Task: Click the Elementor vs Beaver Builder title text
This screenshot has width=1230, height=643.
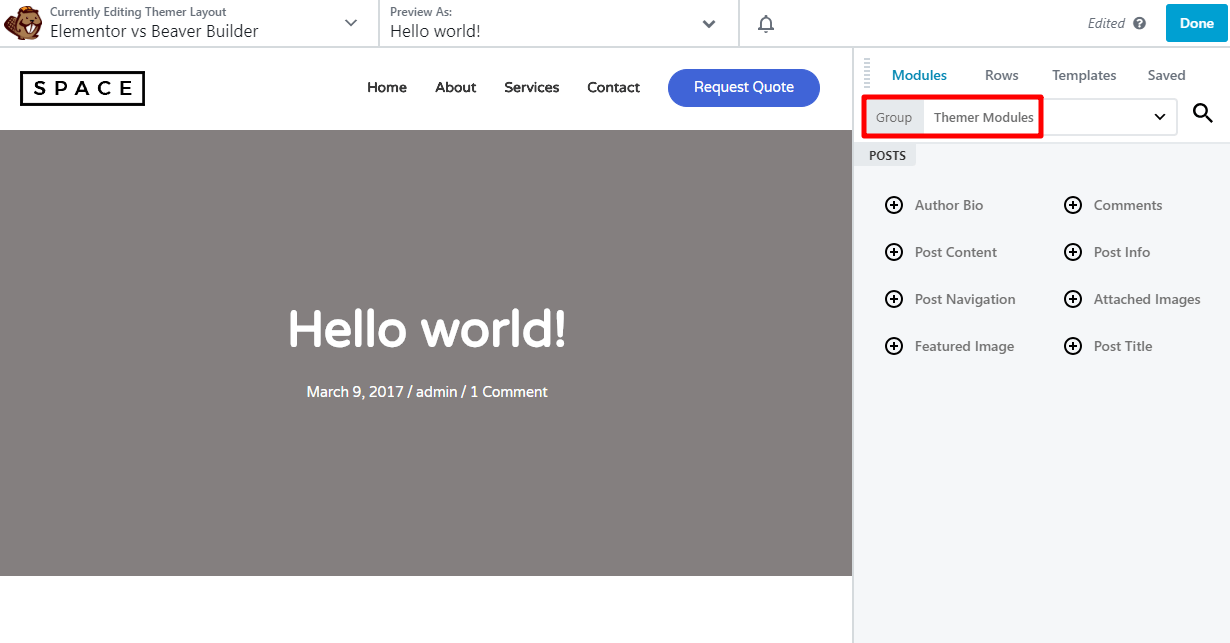Action: point(154,31)
